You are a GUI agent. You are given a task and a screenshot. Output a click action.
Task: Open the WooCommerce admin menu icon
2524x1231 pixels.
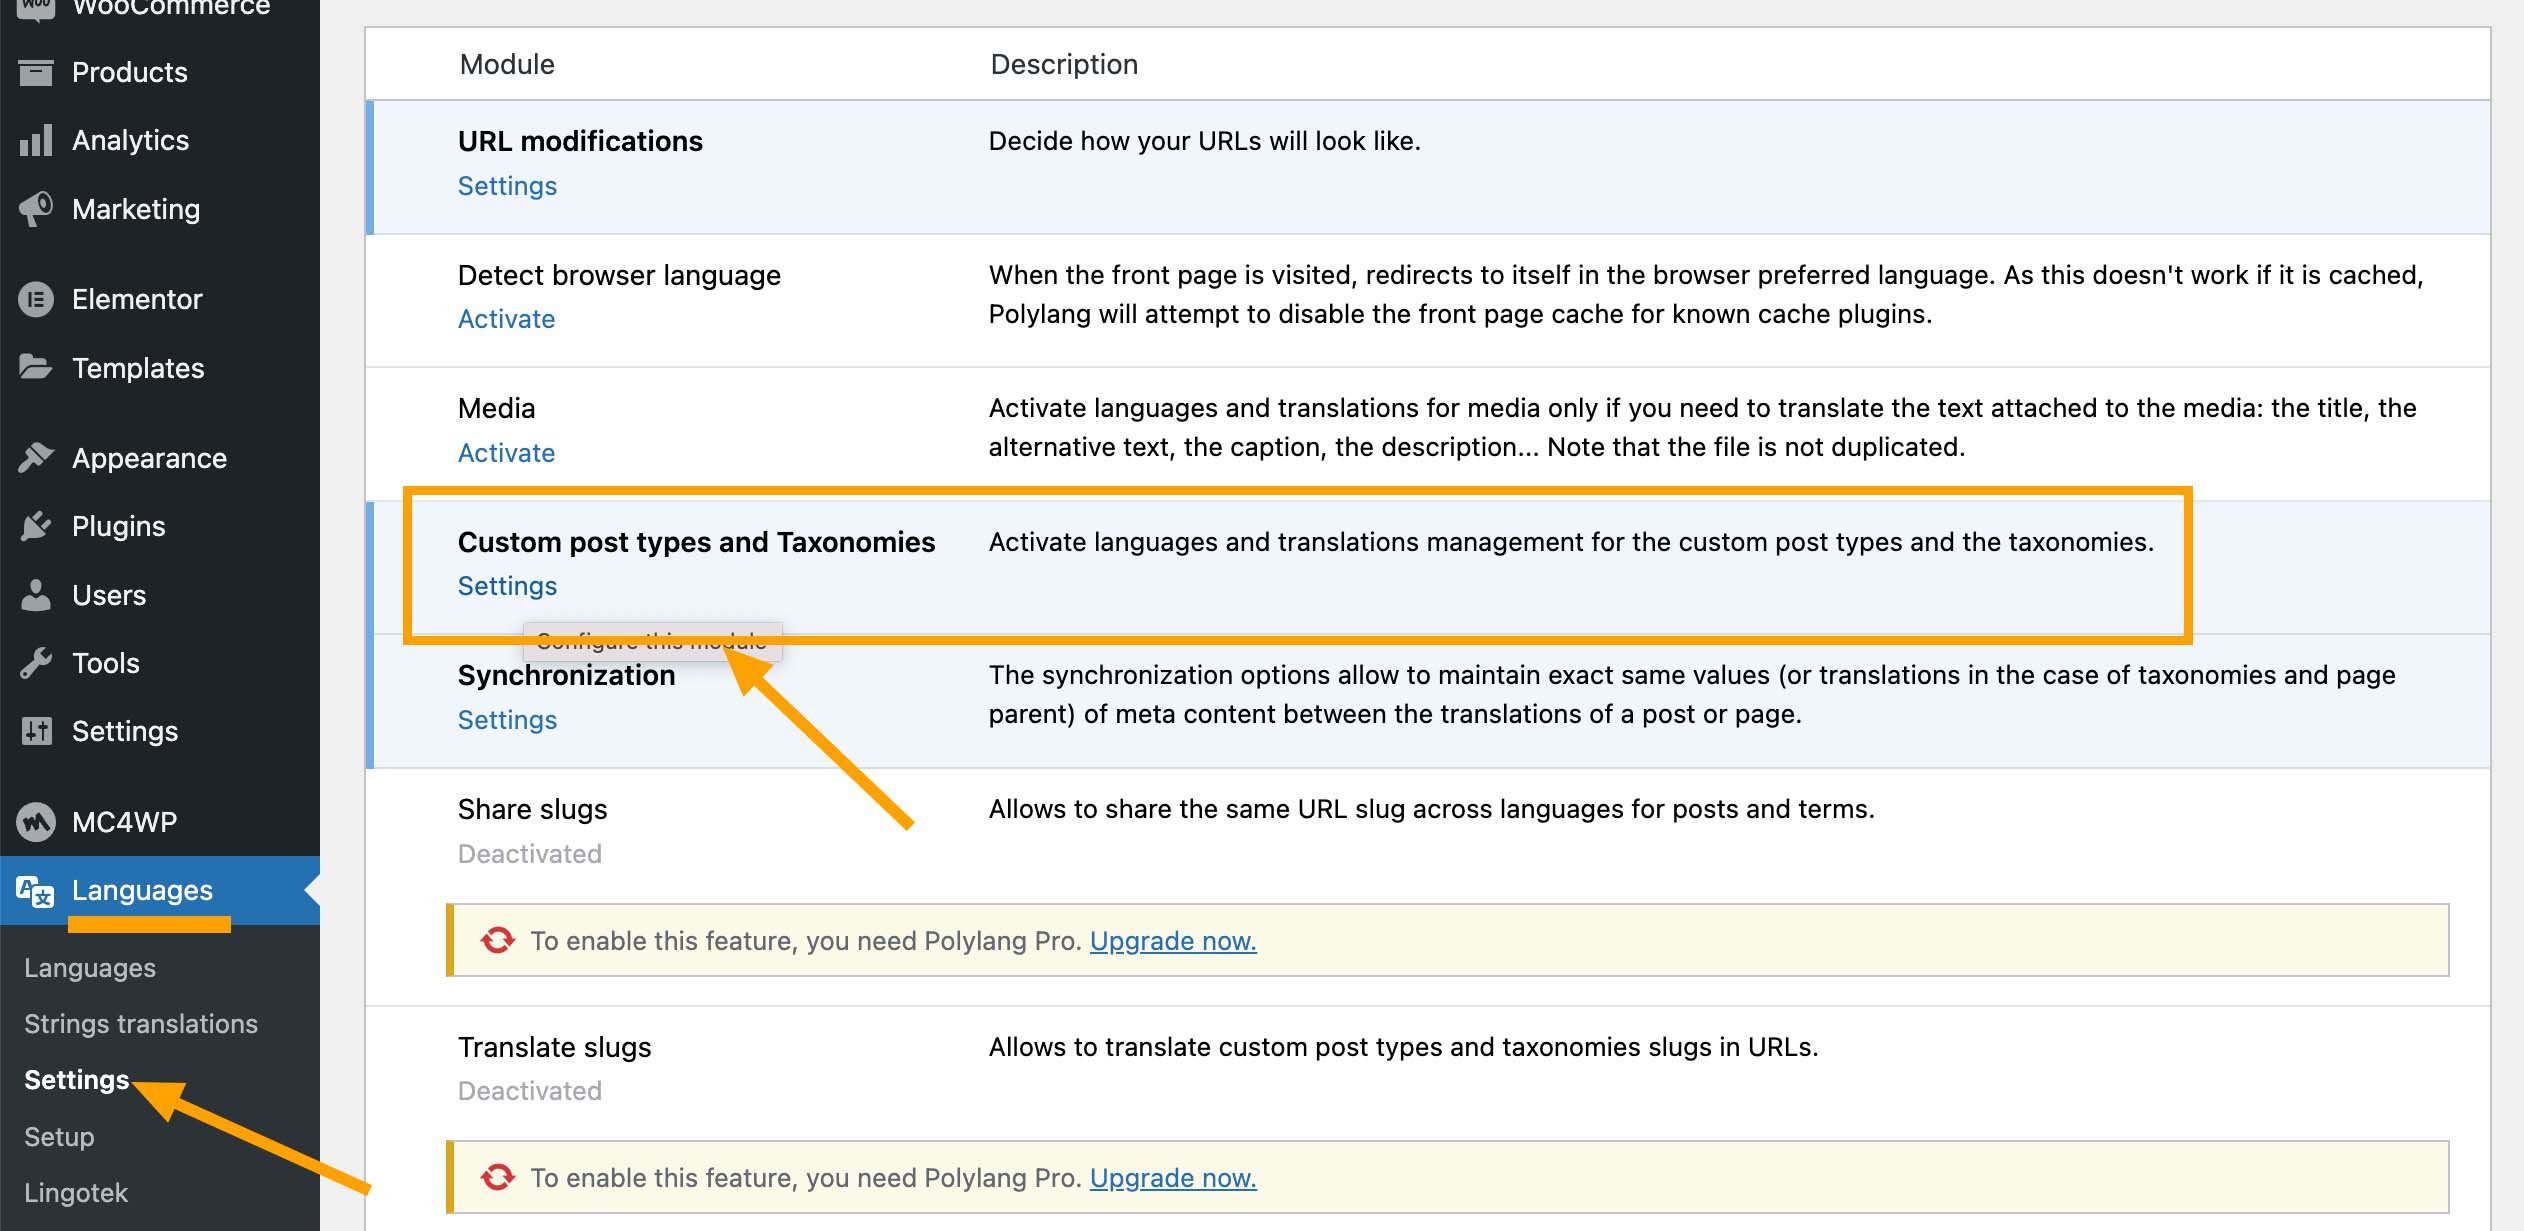coord(36,8)
